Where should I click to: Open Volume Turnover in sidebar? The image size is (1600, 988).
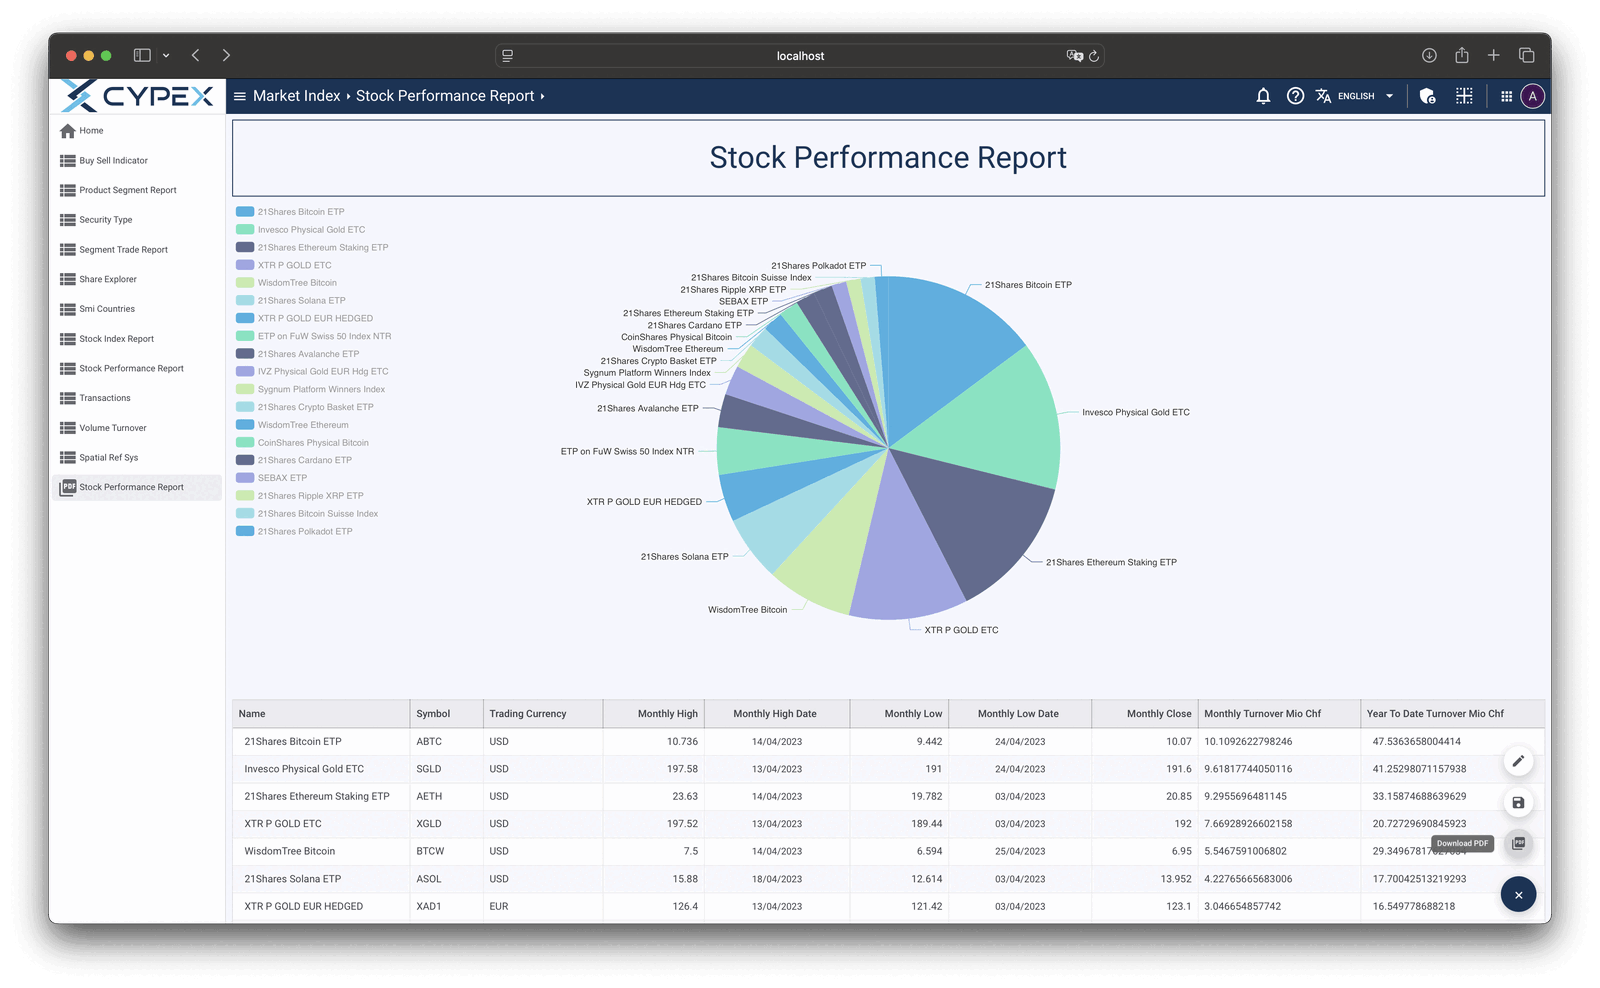coord(113,428)
